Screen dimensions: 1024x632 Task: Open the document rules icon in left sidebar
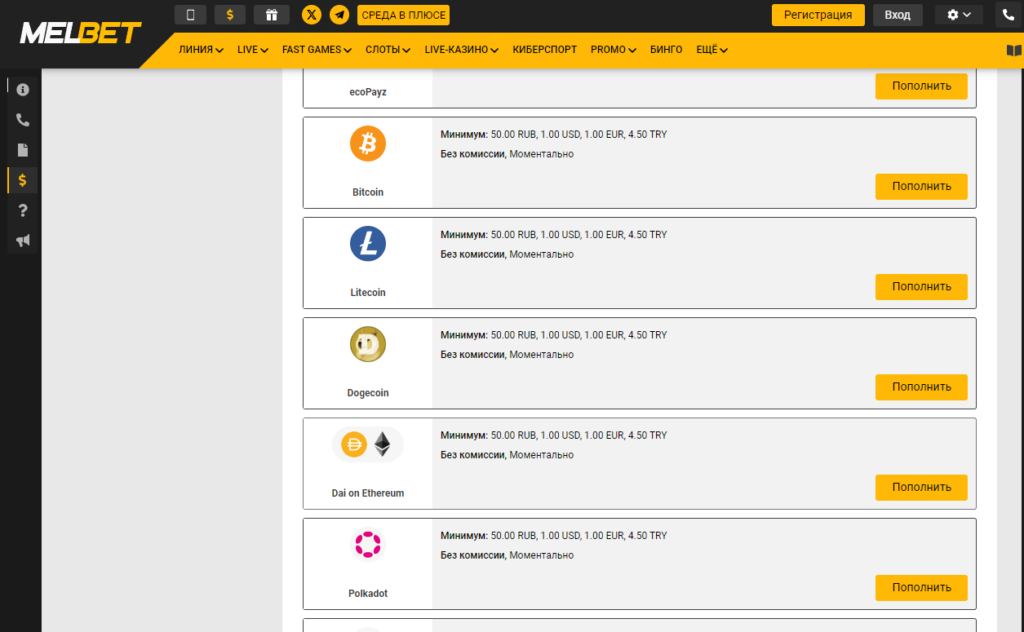(x=23, y=150)
